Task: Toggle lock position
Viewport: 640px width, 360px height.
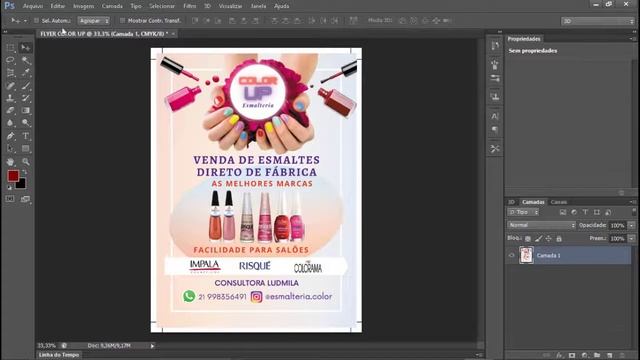Action: tap(549, 238)
